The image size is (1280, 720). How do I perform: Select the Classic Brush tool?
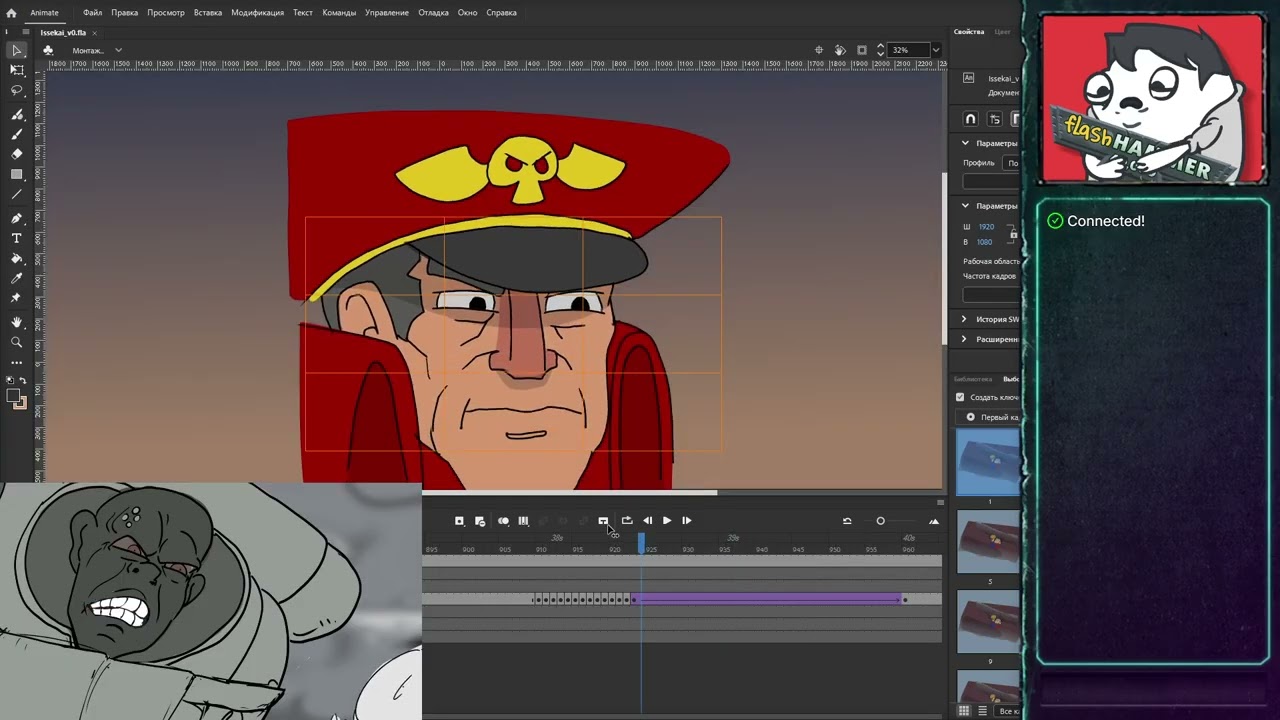(x=16, y=134)
